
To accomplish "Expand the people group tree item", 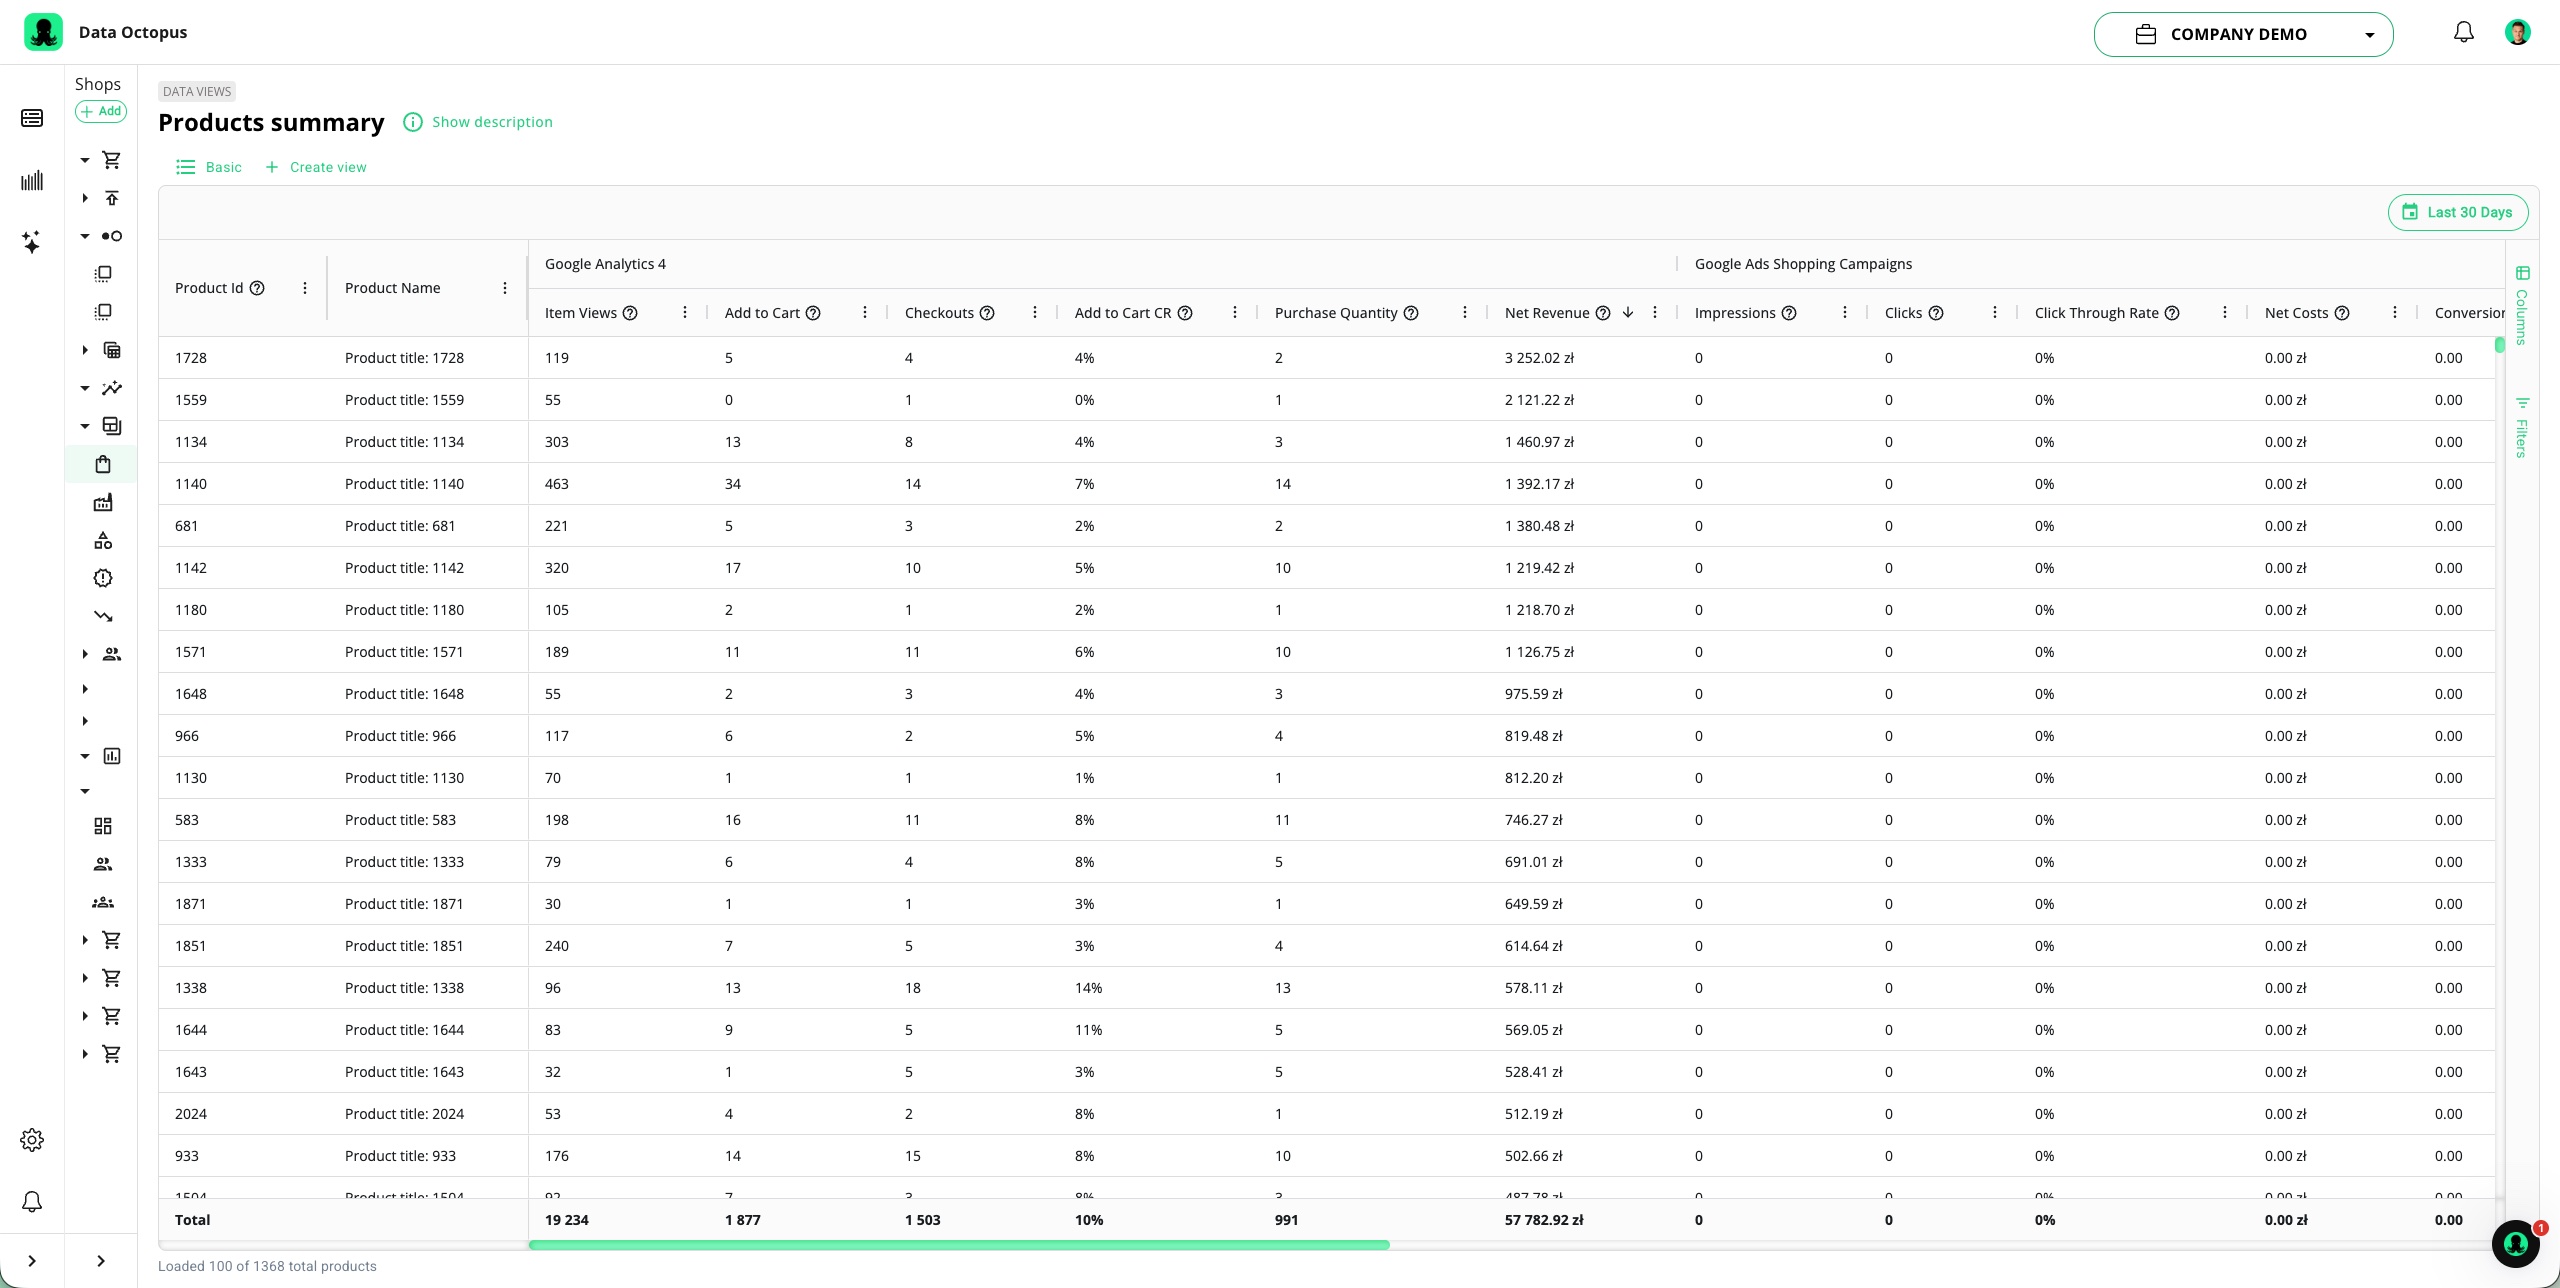I will (x=85, y=654).
